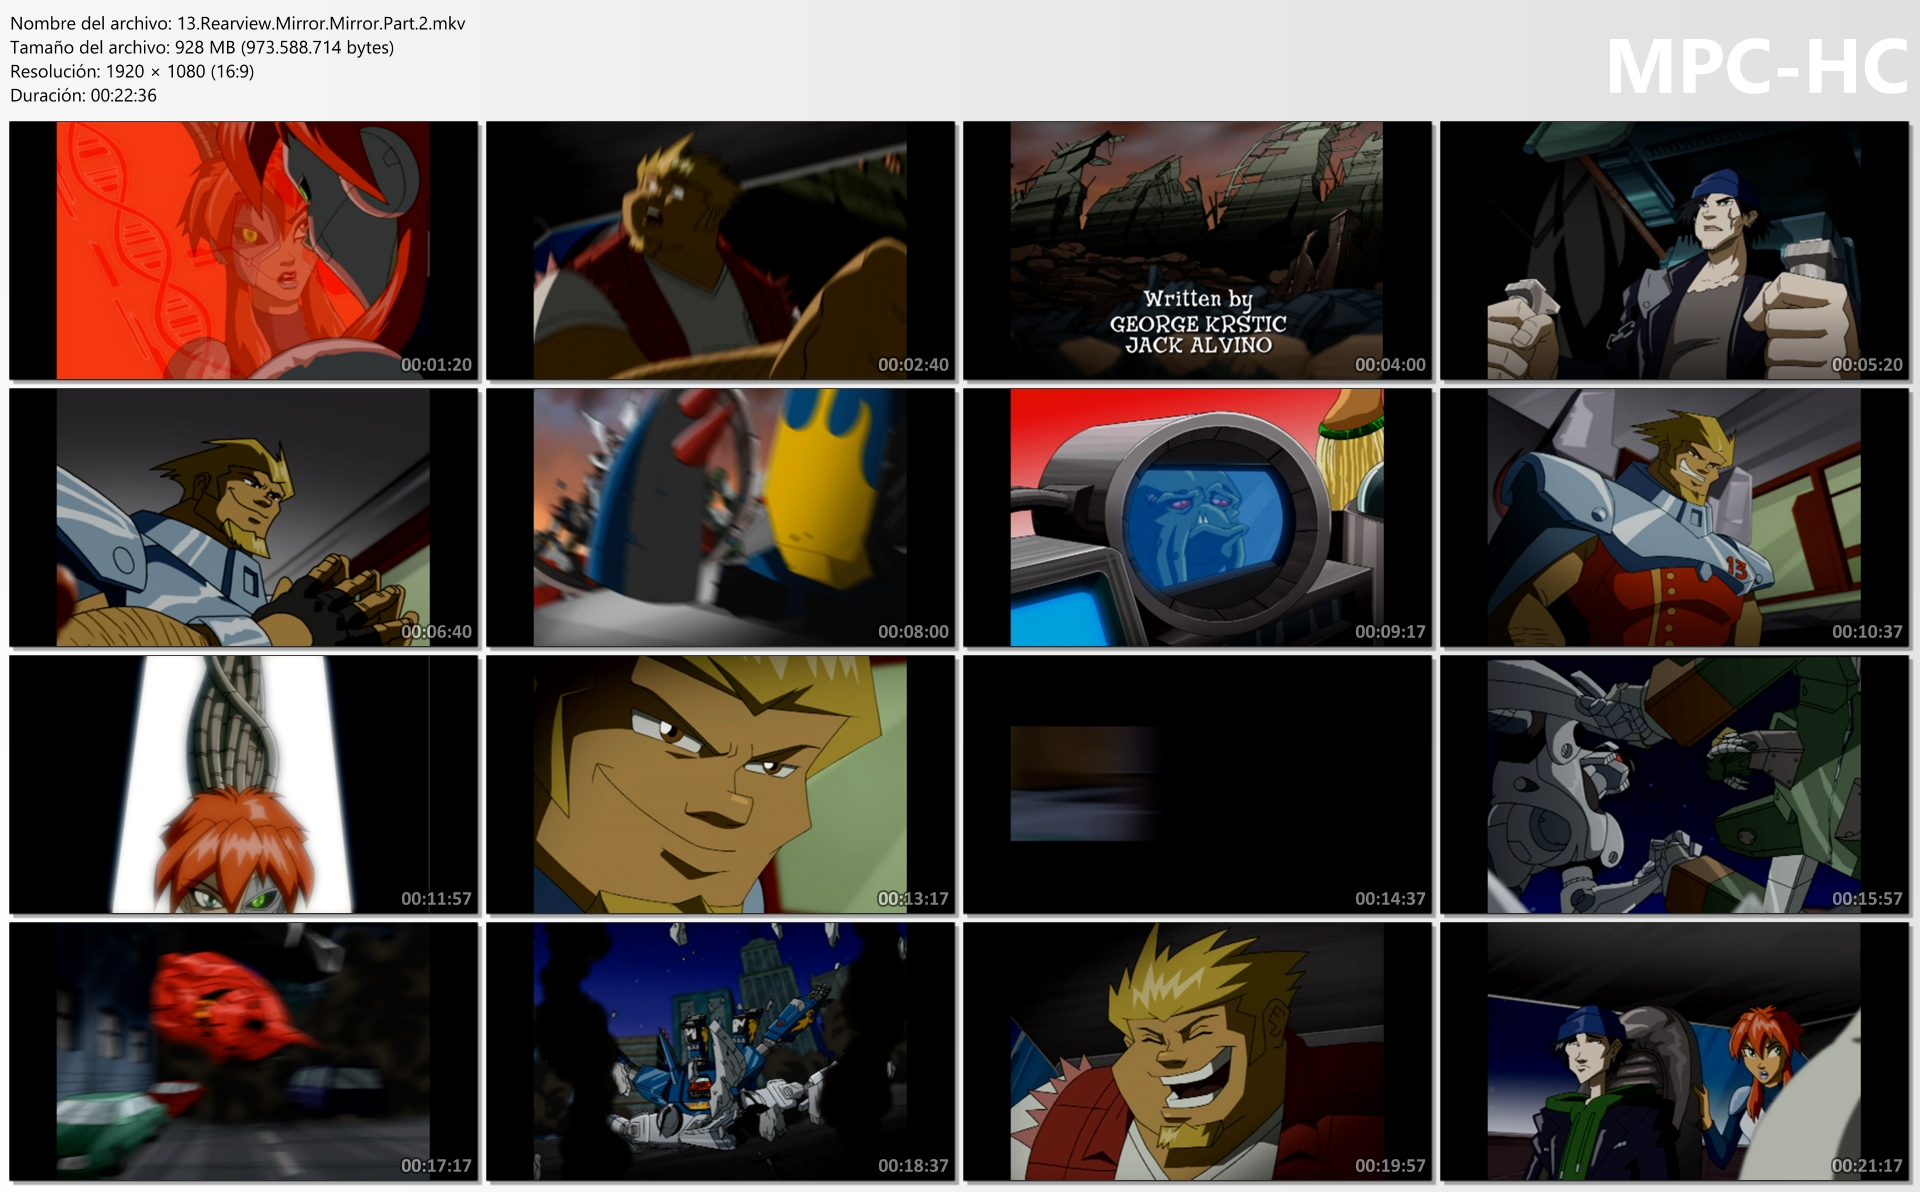Select the thumbnail timestamped 00:02:40
The image size is (1920, 1192).
point(720,250)
